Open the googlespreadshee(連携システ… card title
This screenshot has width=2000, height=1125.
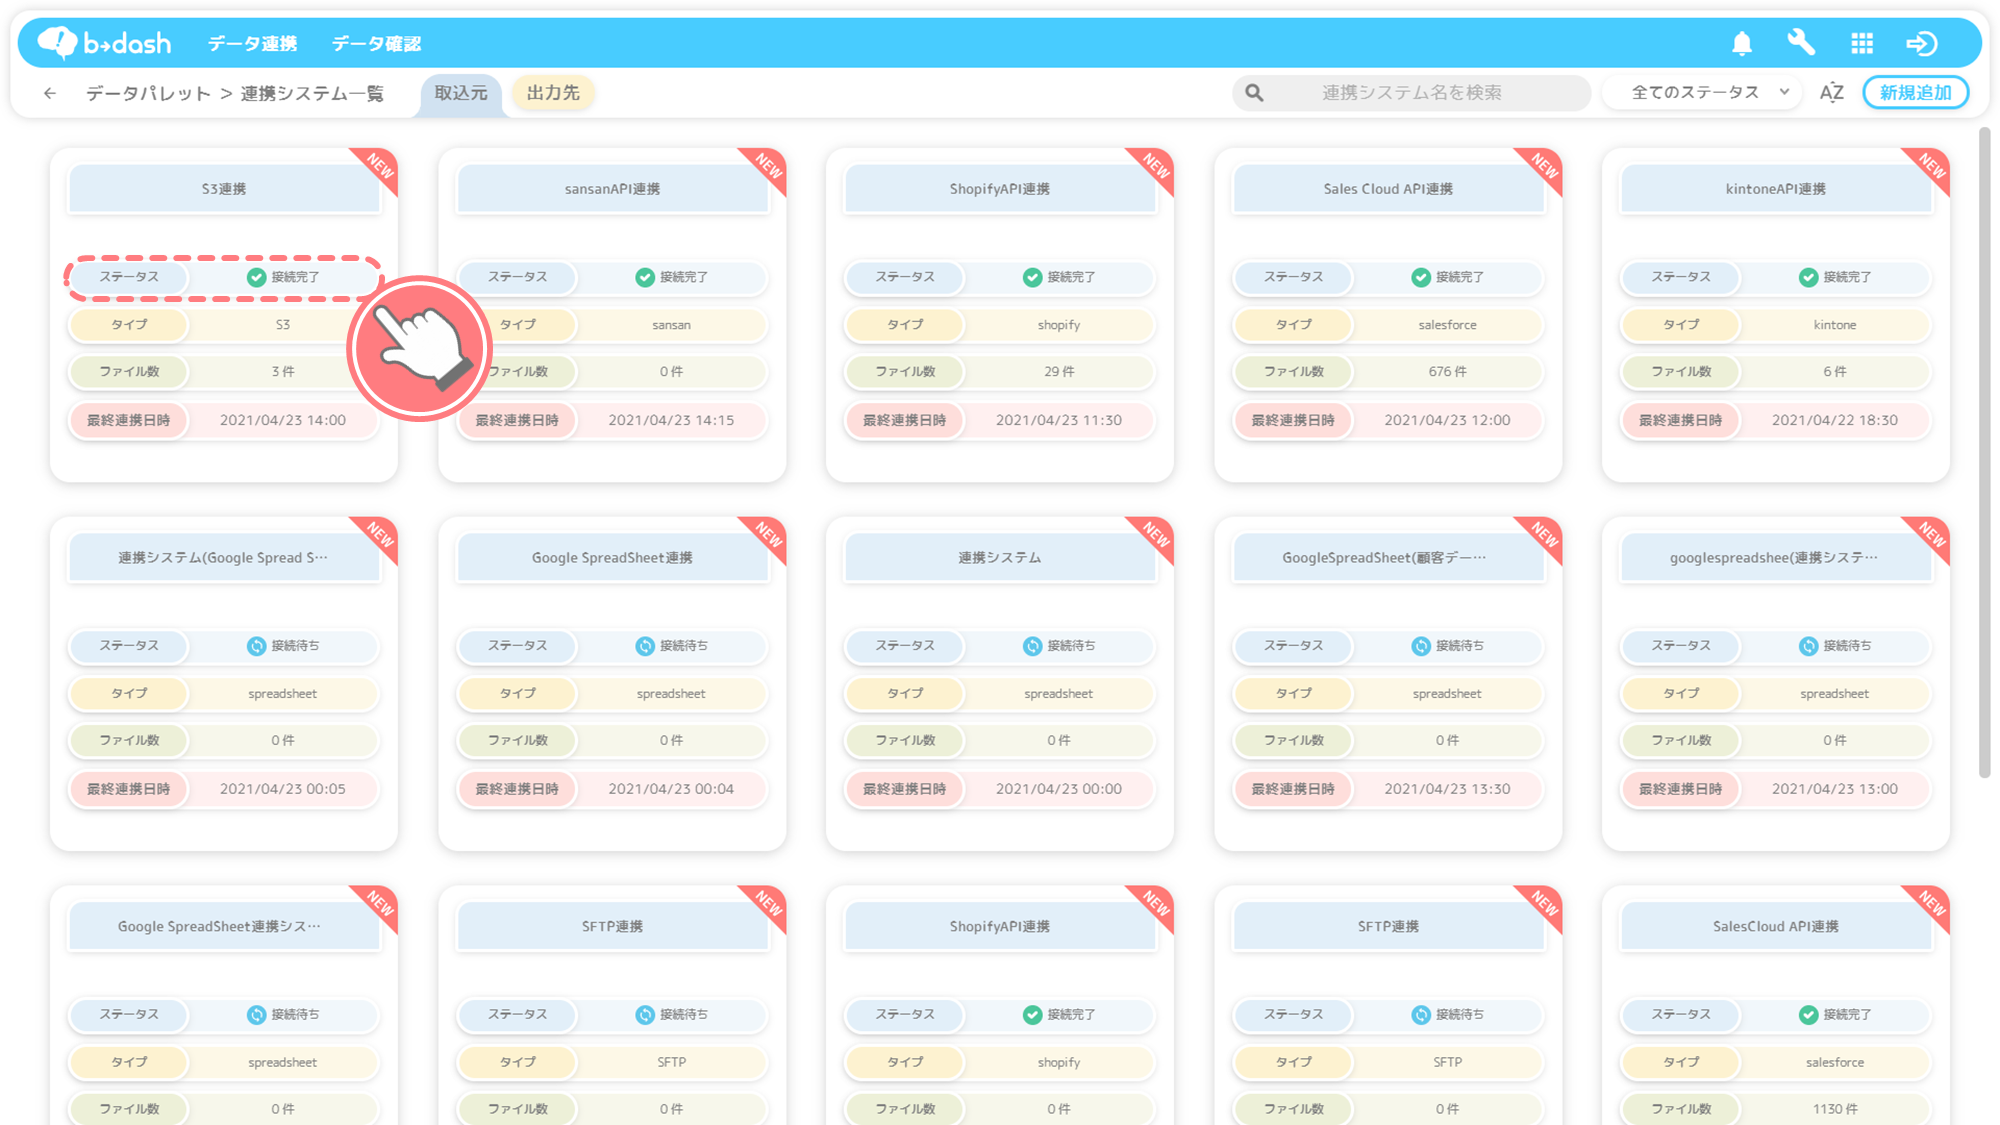click(1776, 558)
